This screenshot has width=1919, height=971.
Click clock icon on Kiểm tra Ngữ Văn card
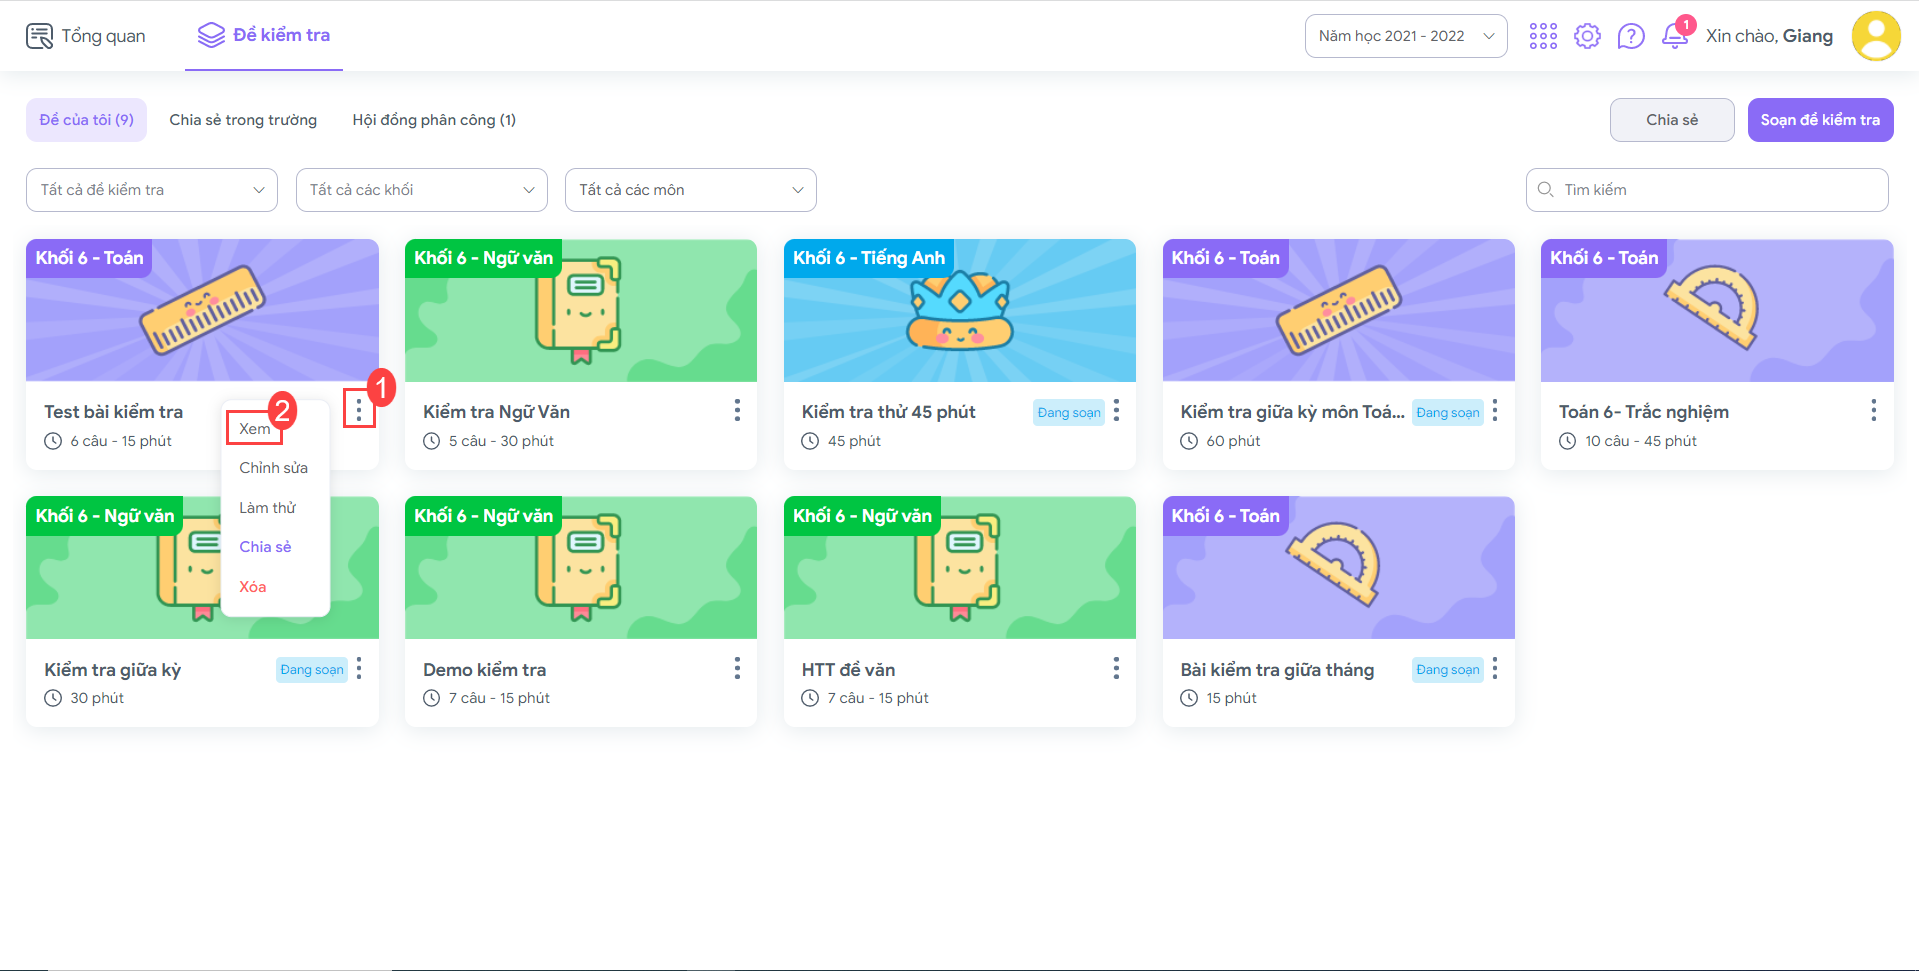click(x=432, y=441)
